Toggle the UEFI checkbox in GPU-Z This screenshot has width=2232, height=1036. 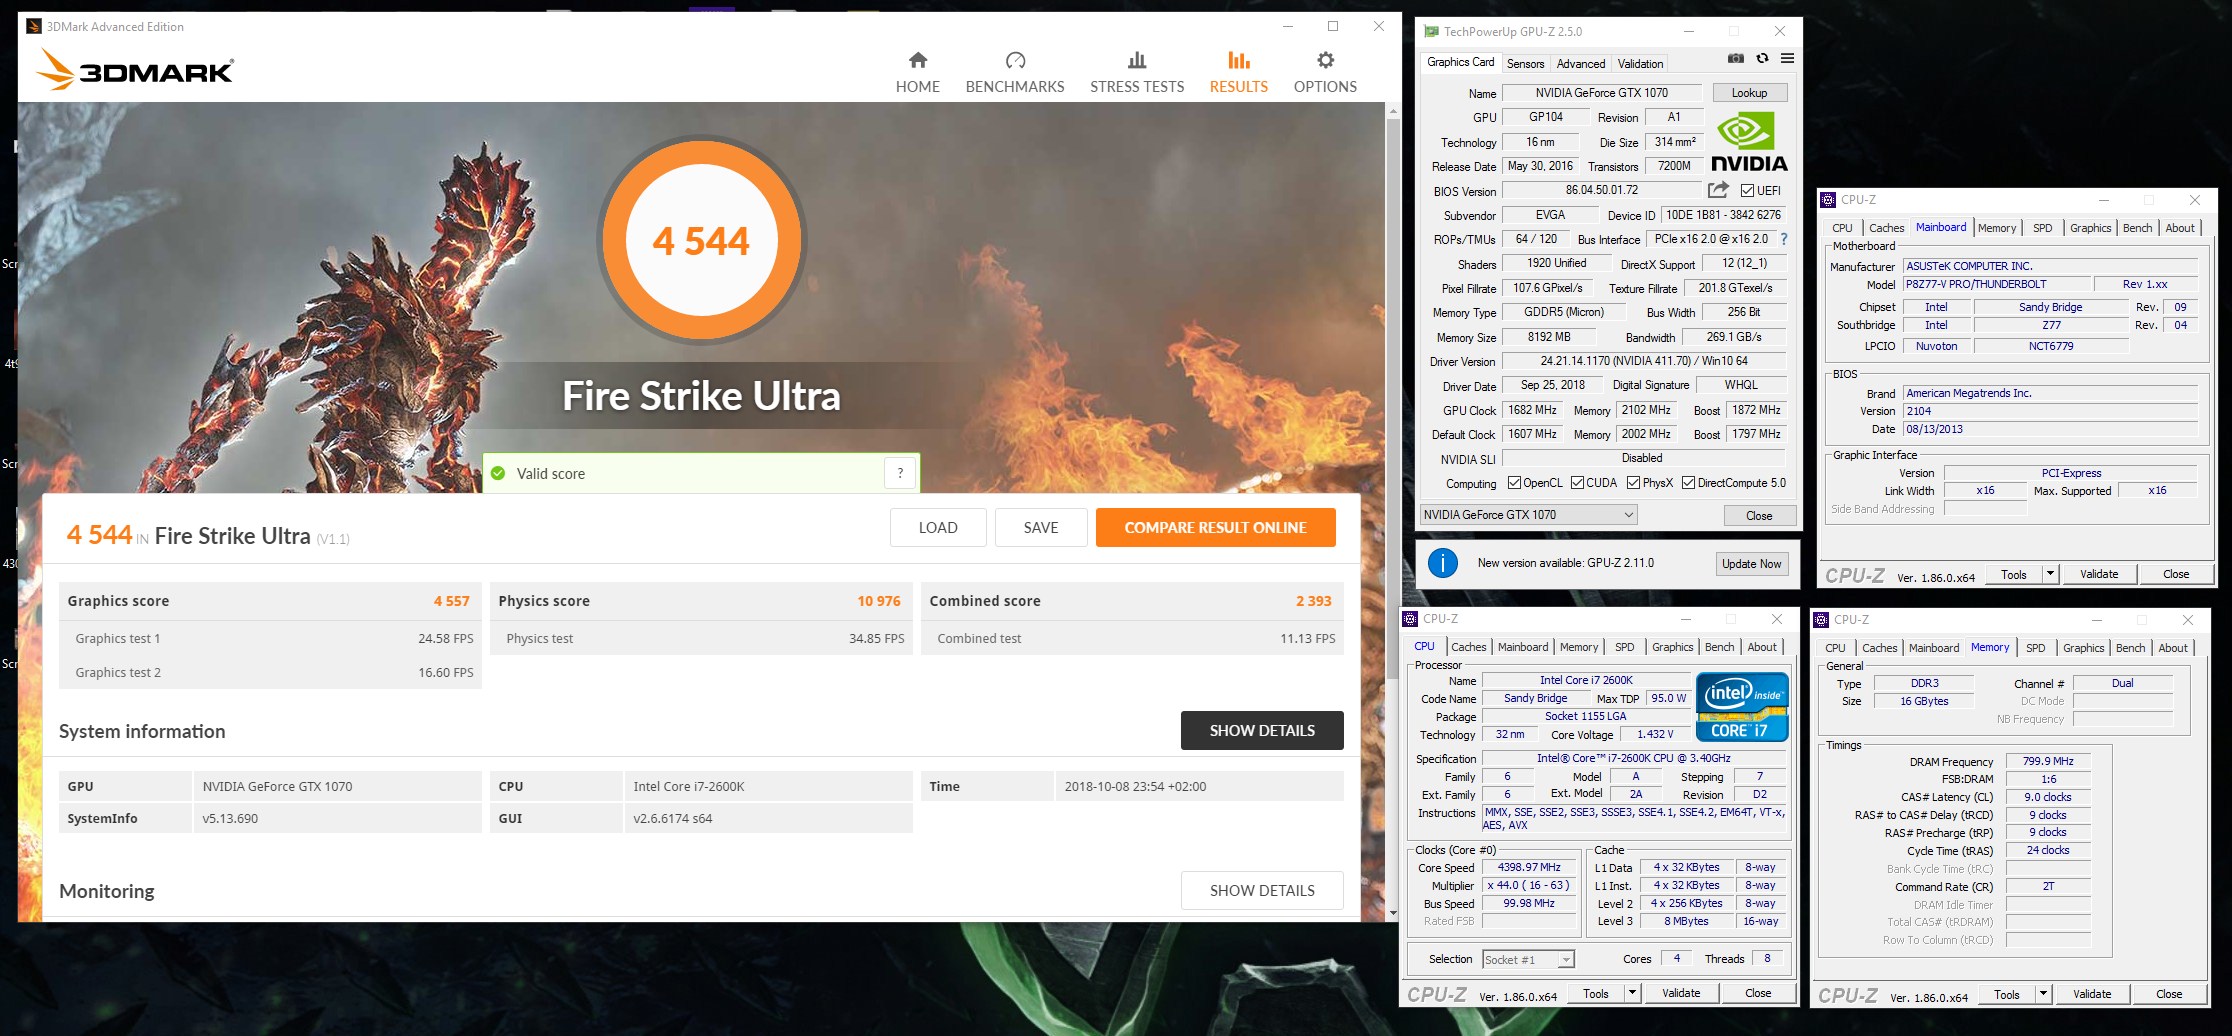point(1747,191)
